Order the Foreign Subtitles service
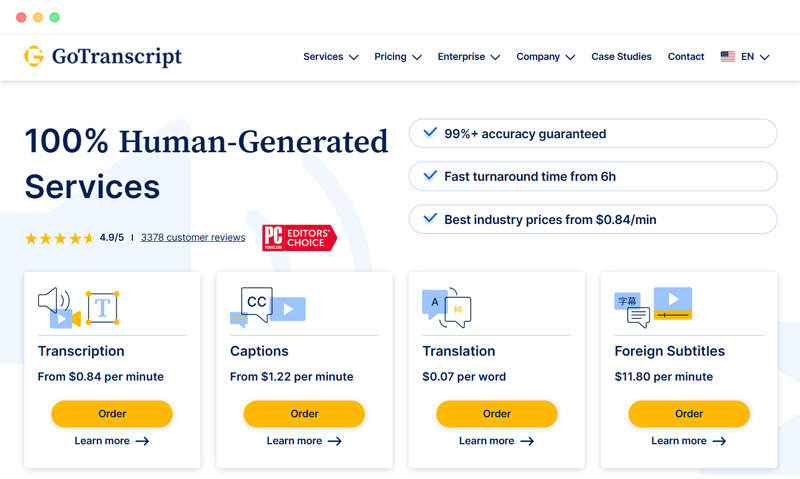Image resolution: width=800 pixels, height=479 pixels. (689, 414)
